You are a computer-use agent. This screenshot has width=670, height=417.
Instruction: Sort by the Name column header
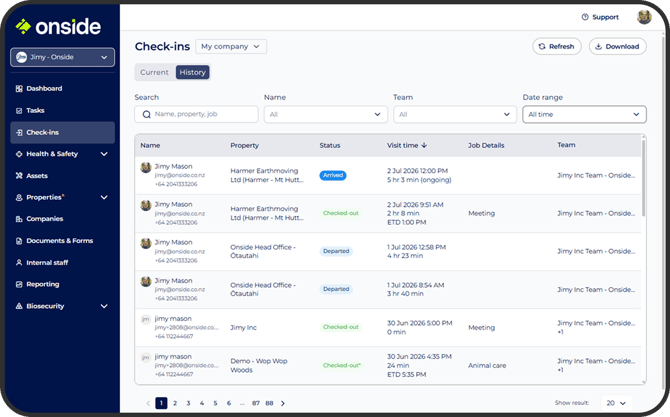click(x=150, y=145)
